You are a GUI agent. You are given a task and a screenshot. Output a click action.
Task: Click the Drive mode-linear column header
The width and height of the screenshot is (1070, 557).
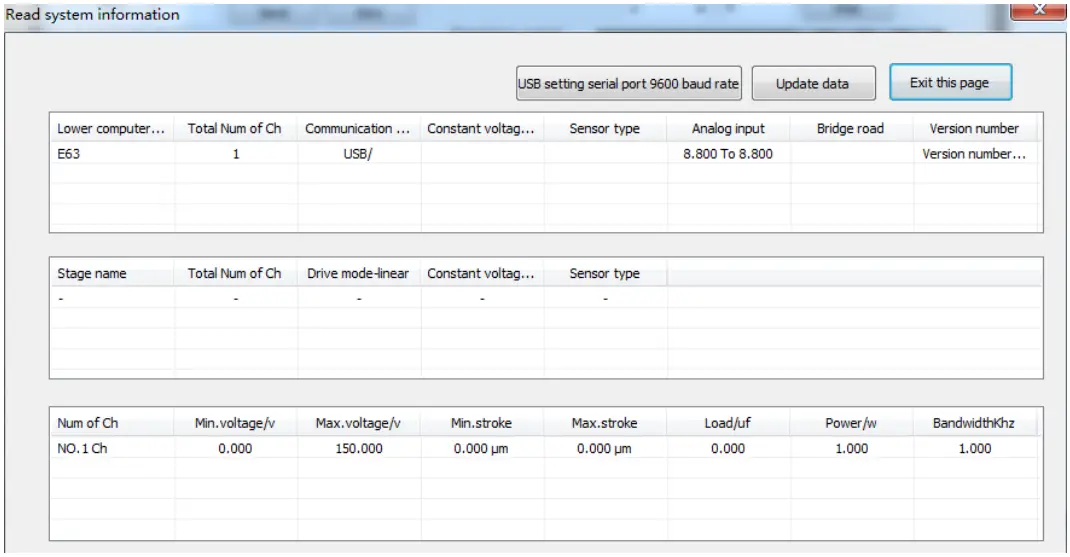click(359, 273)
